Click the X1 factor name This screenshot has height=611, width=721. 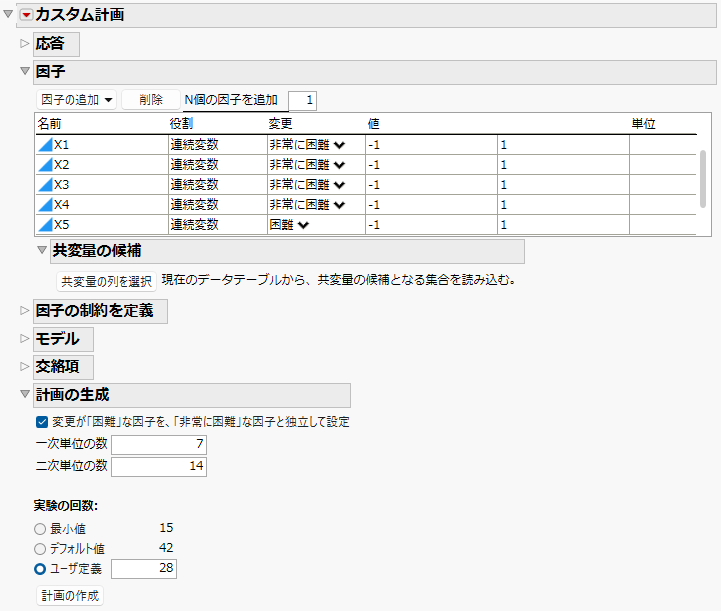pyautogui.click(x=62, y=145)
